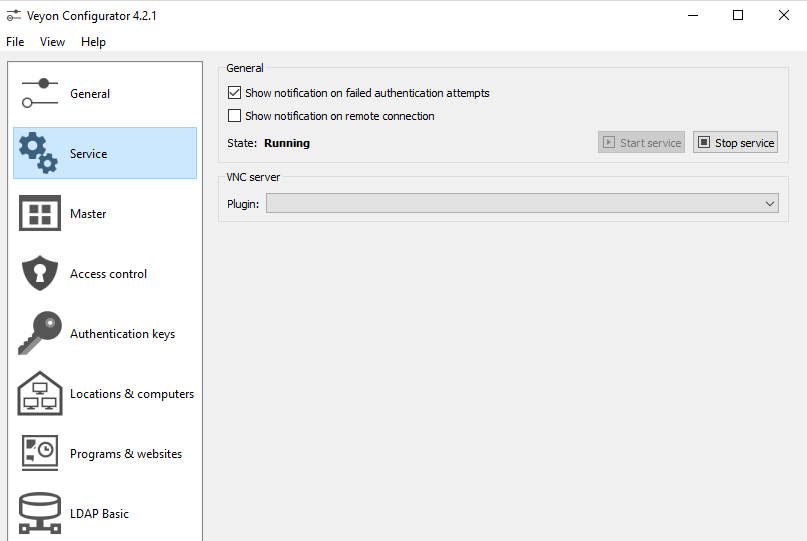The height and width of the screenshot is (541, 807).
Task: Click the Running state text
Action: [x=287, y=143]
